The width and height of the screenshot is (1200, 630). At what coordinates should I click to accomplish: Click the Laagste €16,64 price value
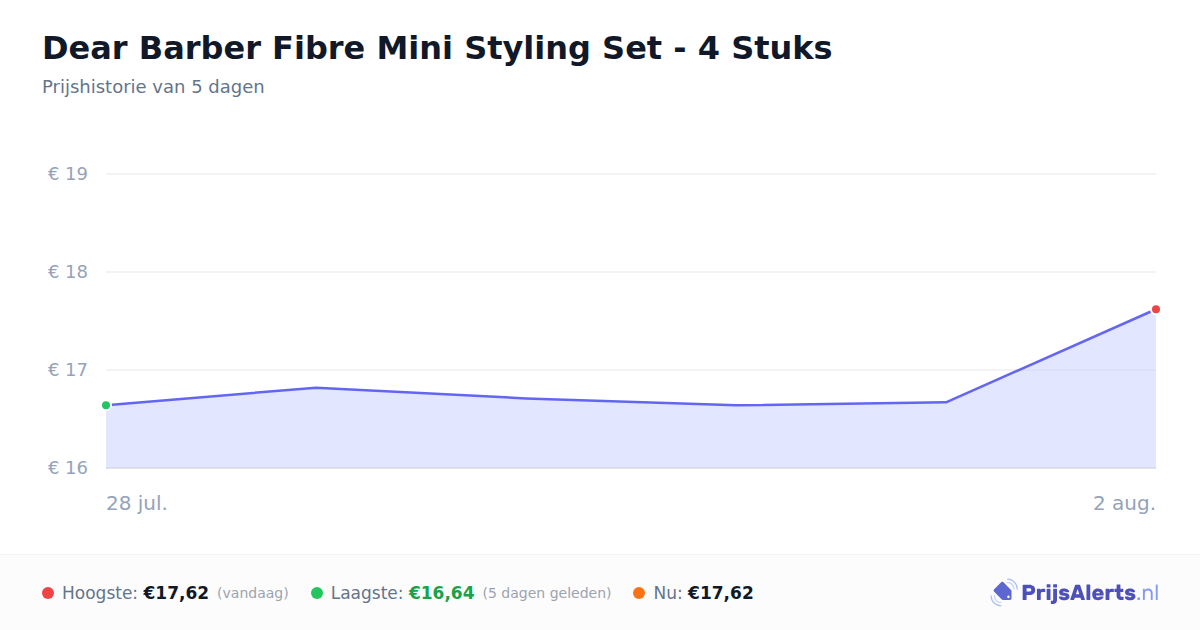pyautogui.click(x=441, y=593)
